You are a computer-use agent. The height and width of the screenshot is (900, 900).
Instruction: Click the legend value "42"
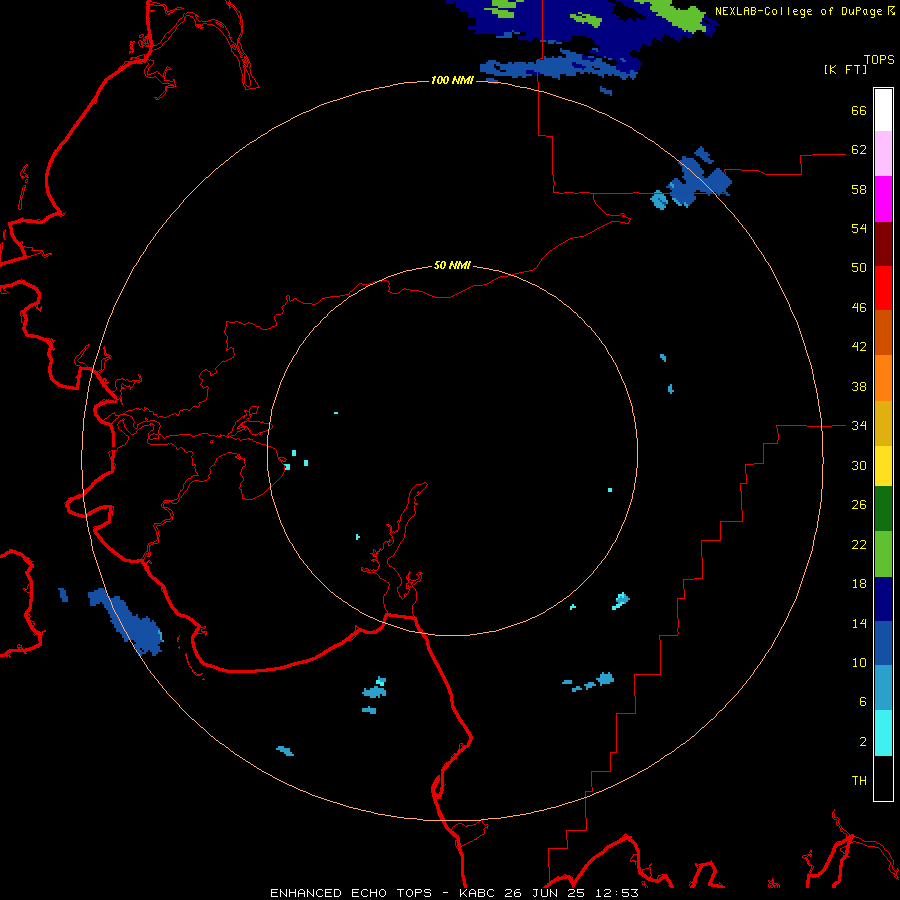(859, 347)
